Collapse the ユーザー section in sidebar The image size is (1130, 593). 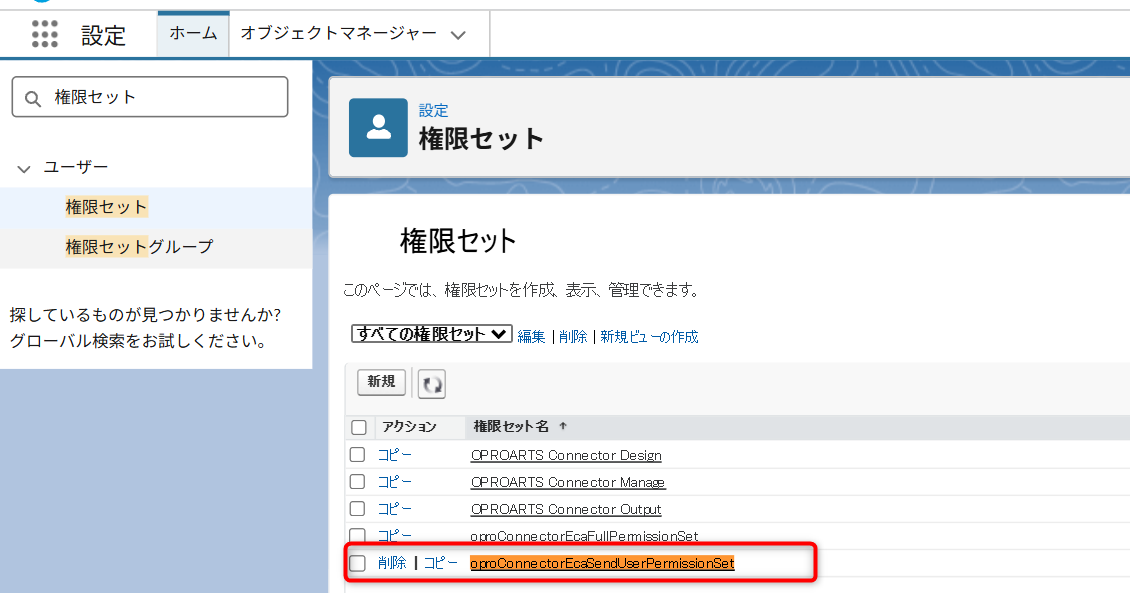(24, 169)
